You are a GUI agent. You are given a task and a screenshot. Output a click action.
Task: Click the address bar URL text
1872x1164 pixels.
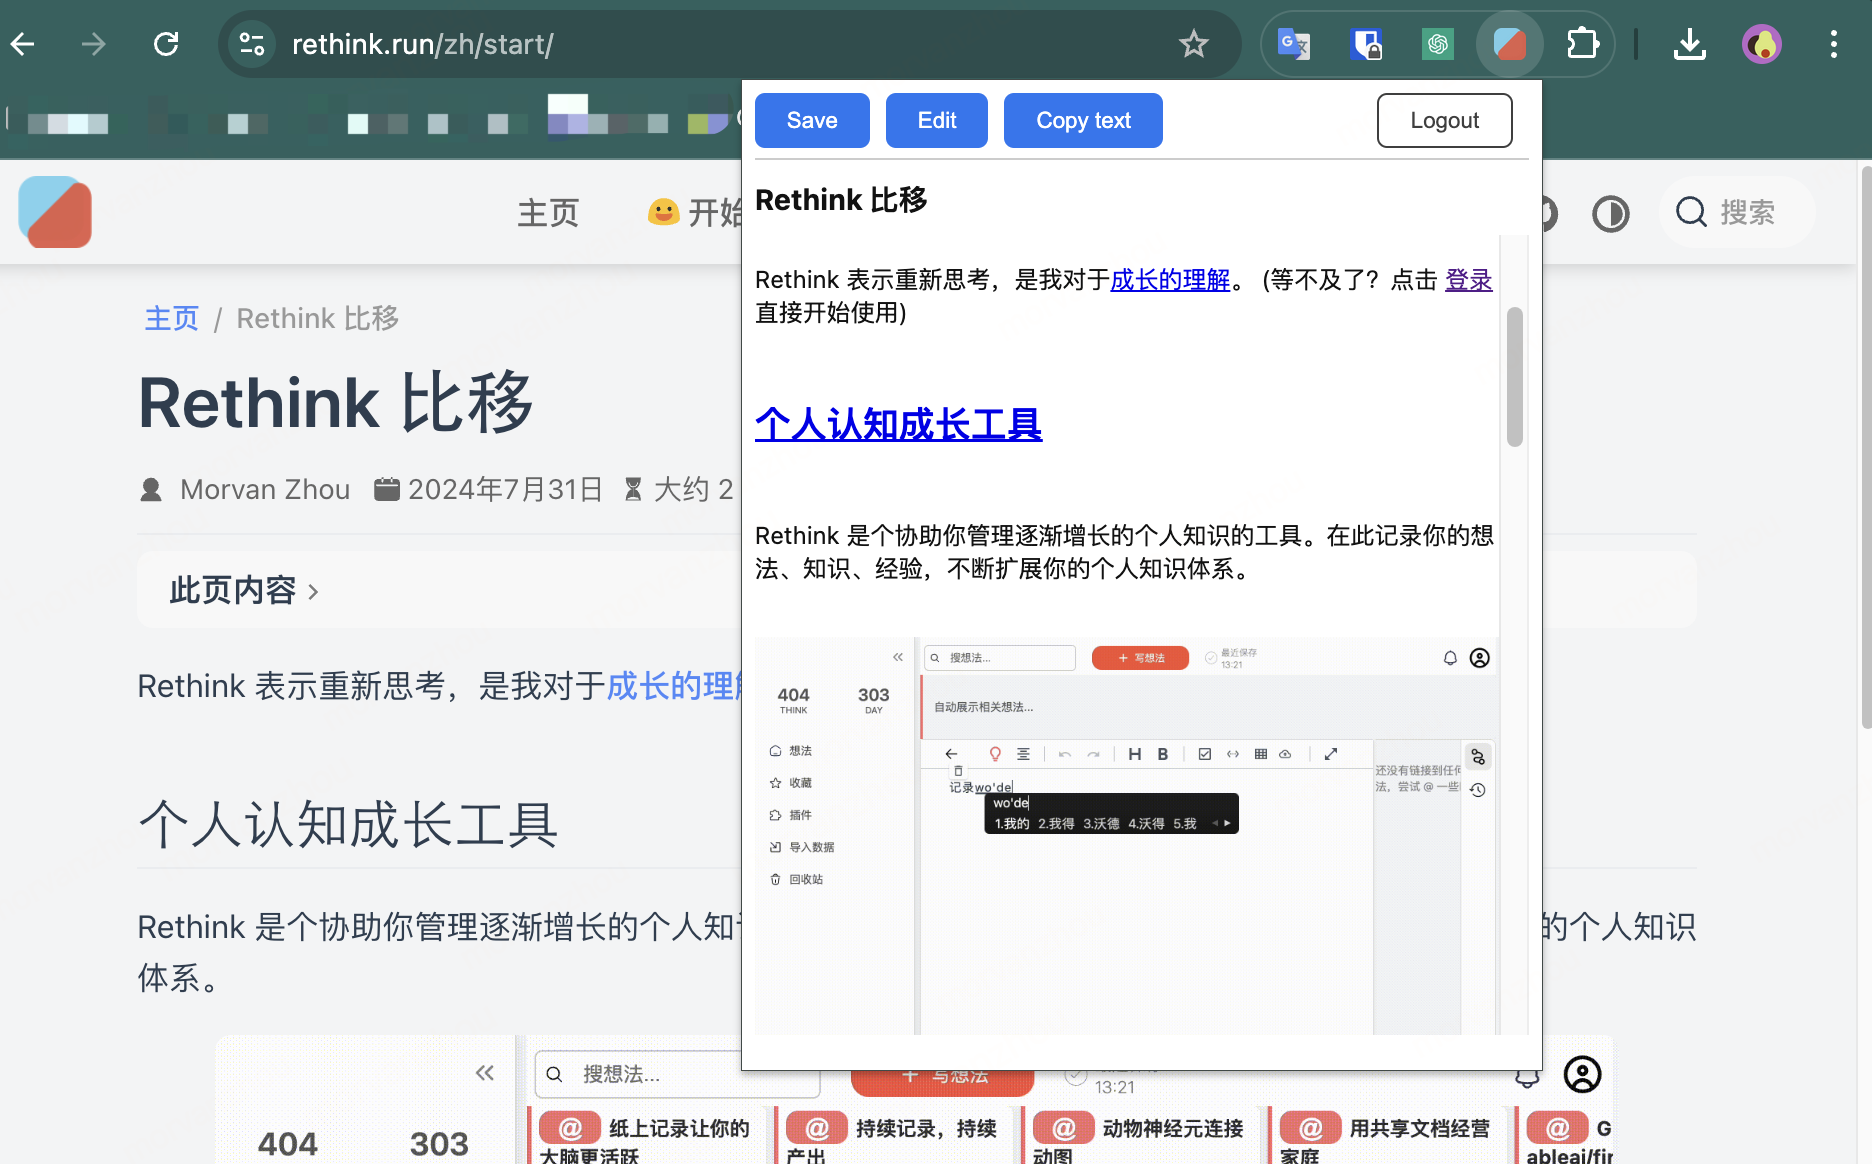pyautogui.click(x=422, y=44)
